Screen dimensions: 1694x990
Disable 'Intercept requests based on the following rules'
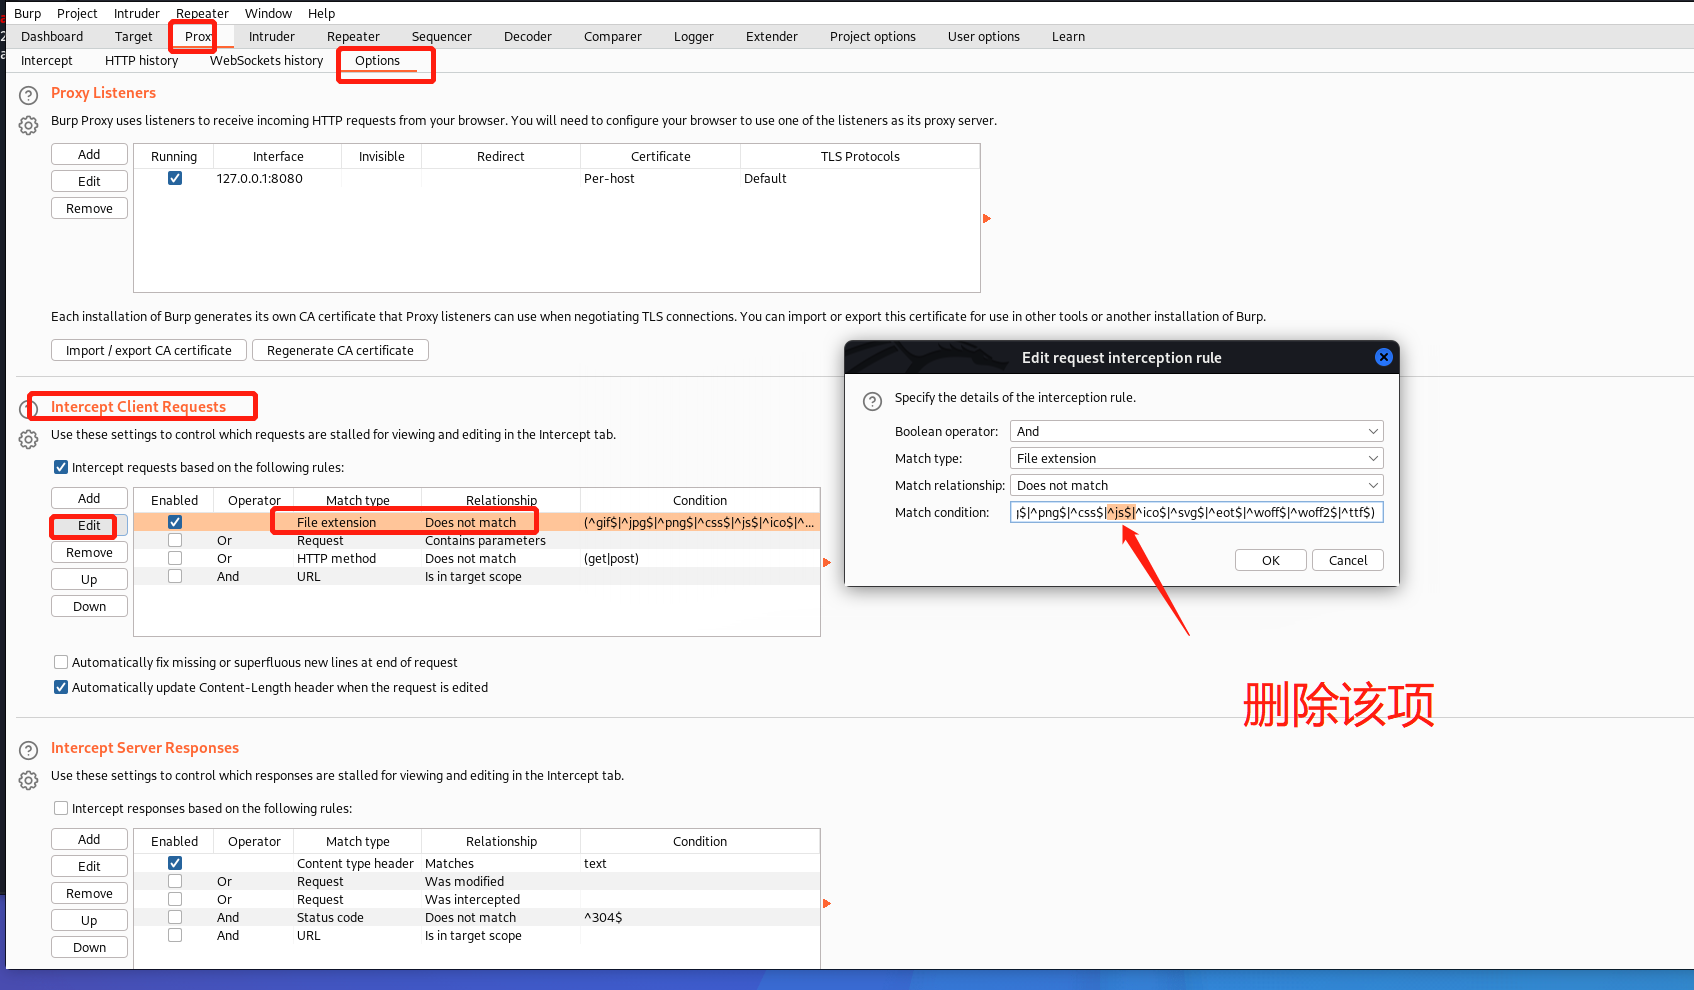[61, 467]
